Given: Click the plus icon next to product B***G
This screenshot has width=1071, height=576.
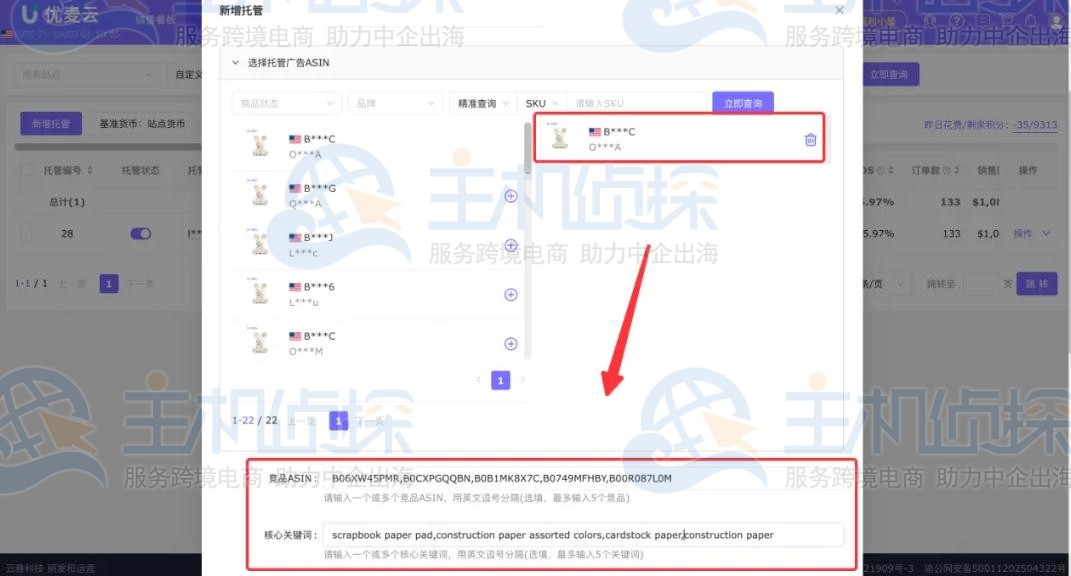Looking at the screenshot, I should tap(510, 197).
